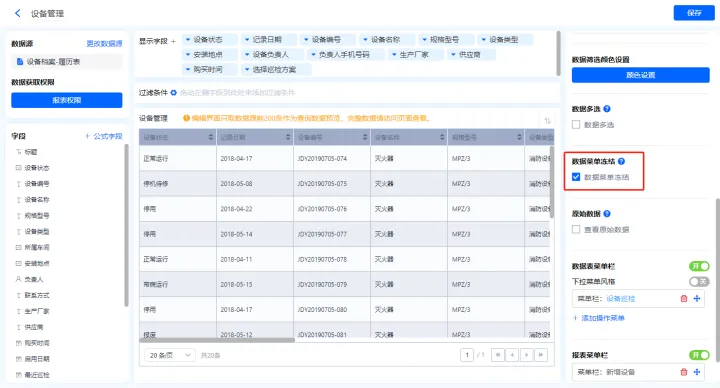The height and width of the screenshot is (388, 720).
Task: Click the 公式字段 link
Action: coord(104,136)
